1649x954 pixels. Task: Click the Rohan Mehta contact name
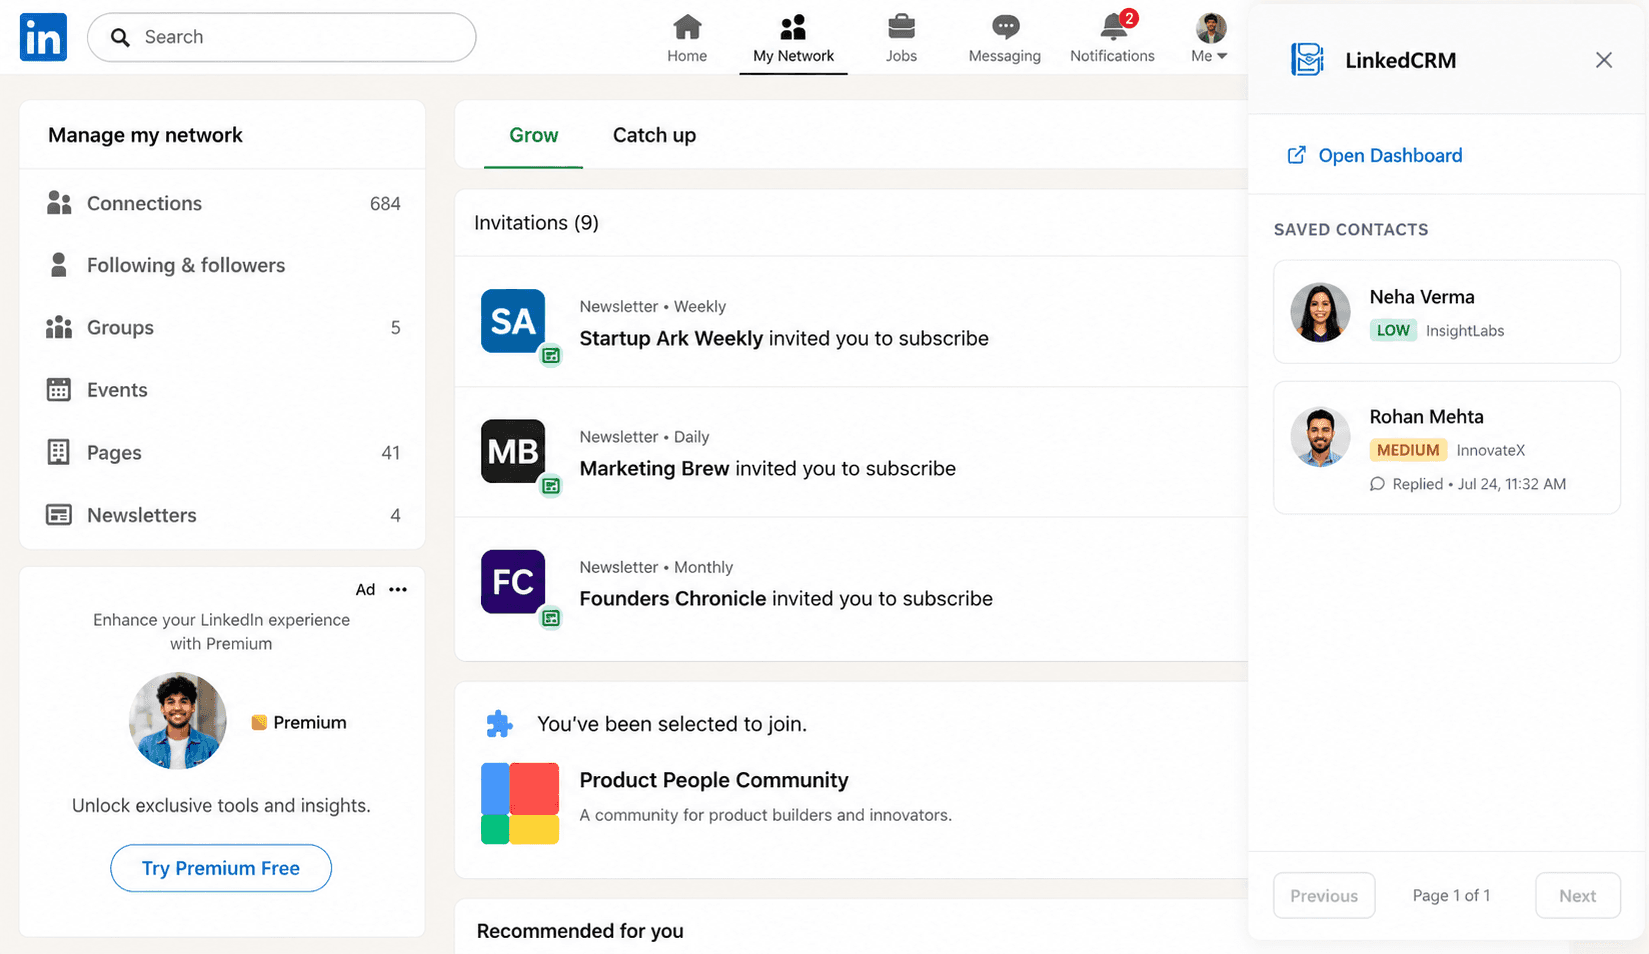tap(1427, 417)
